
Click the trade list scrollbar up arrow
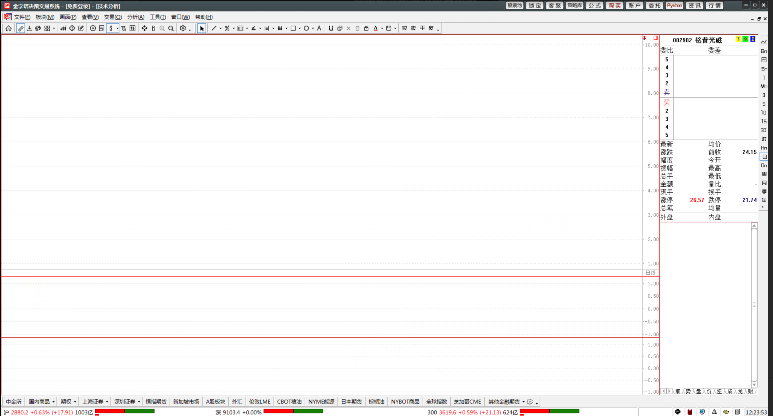tap(754, 226)
